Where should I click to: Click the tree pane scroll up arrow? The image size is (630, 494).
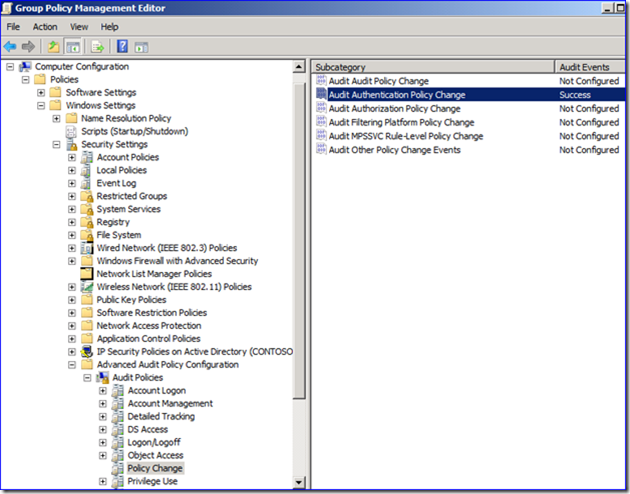point(299,67)
